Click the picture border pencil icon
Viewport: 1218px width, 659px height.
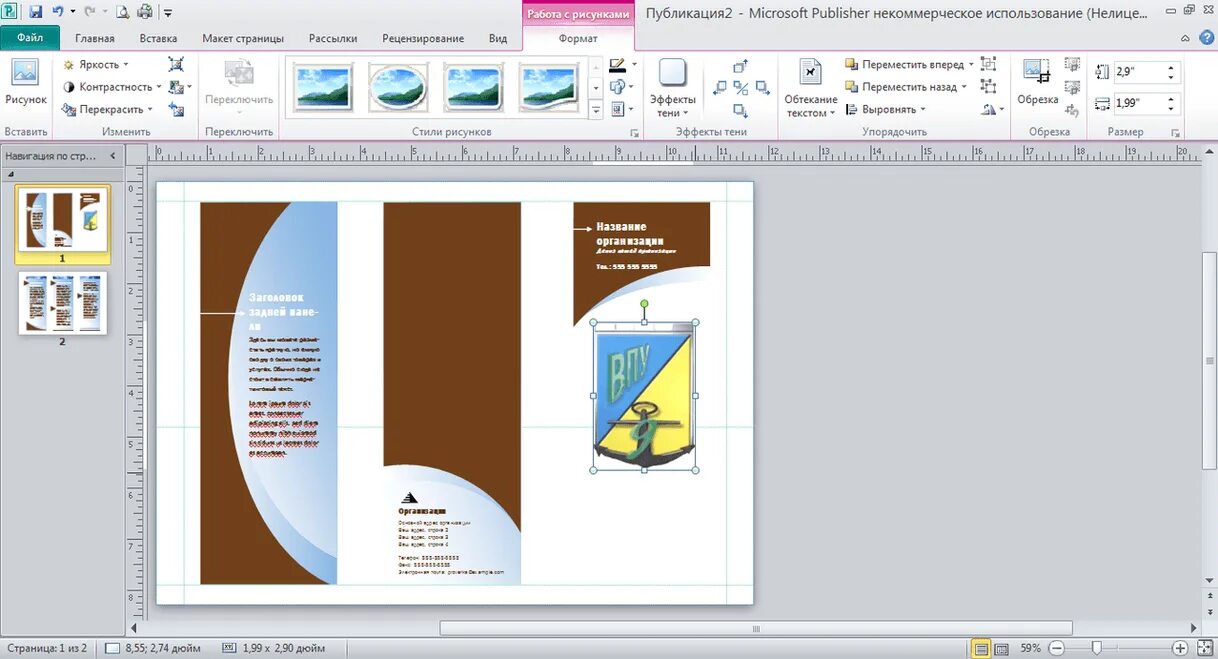pos(616,65)
